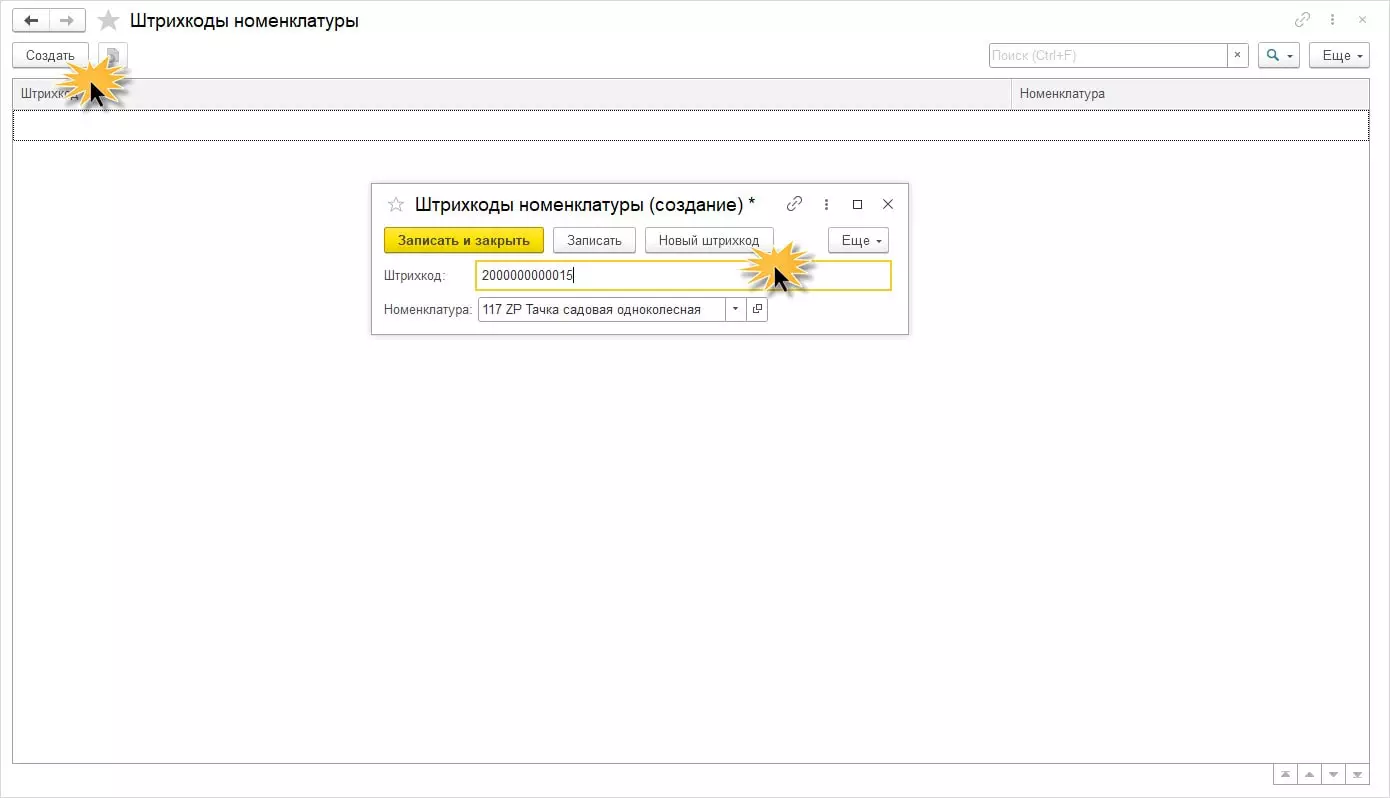The width and height of the screenshot is (1390, 798).
Task: Clear the search field with the x button
Action: [x=1238, y=55]
